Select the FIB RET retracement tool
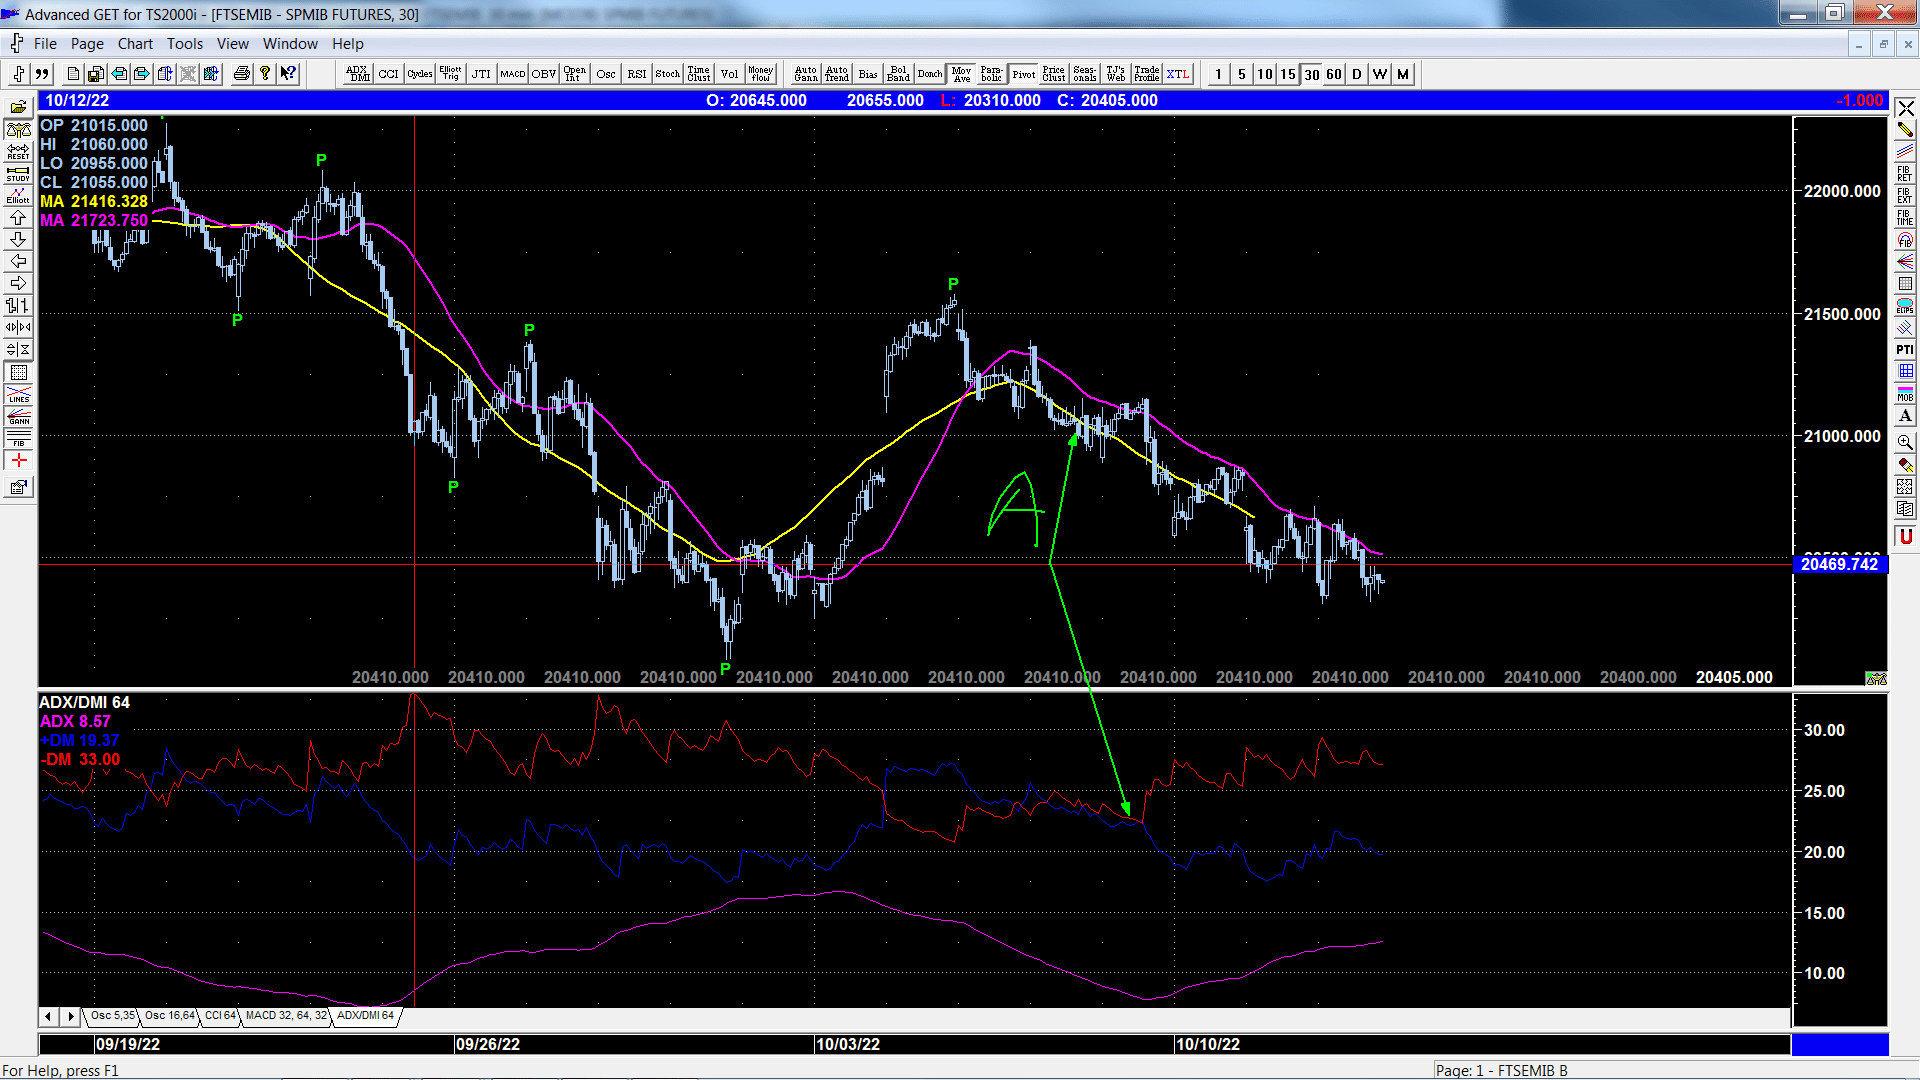The image size is (1920, 1080). [1905, 174]
